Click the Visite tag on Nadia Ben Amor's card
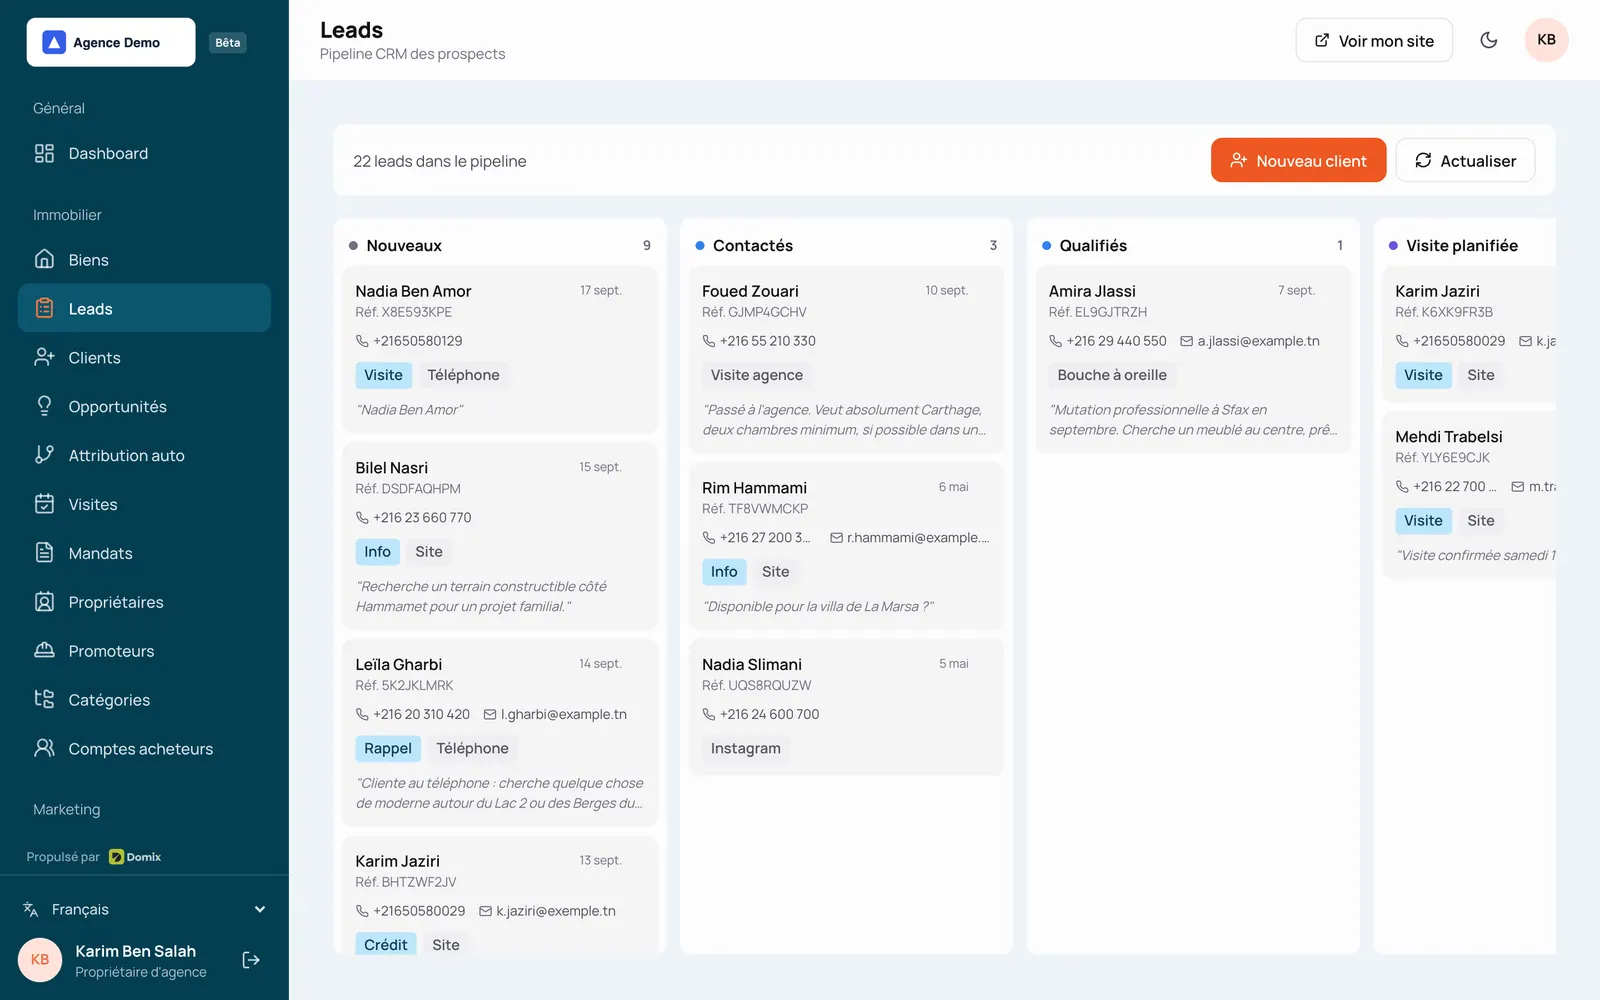This screenshot has height=1000, width=1600. (383, 375)
